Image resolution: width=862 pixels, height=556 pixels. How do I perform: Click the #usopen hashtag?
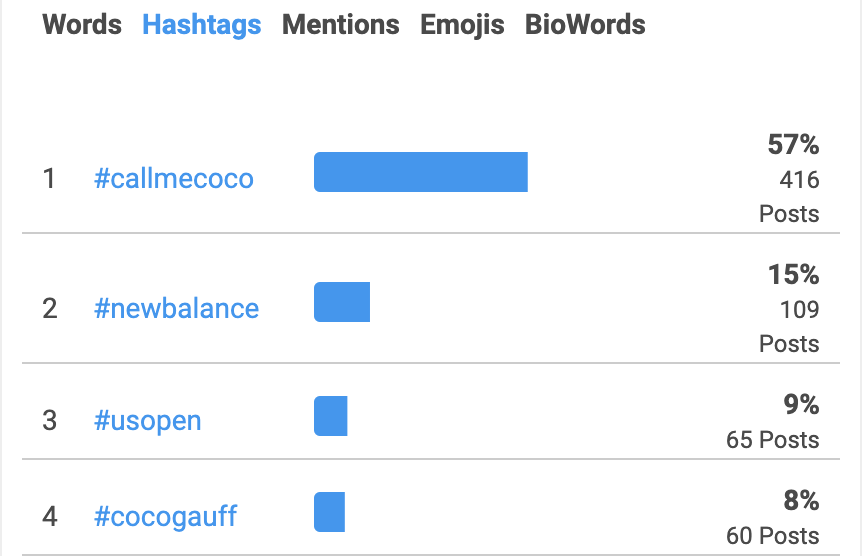click(x=148, y=421)
